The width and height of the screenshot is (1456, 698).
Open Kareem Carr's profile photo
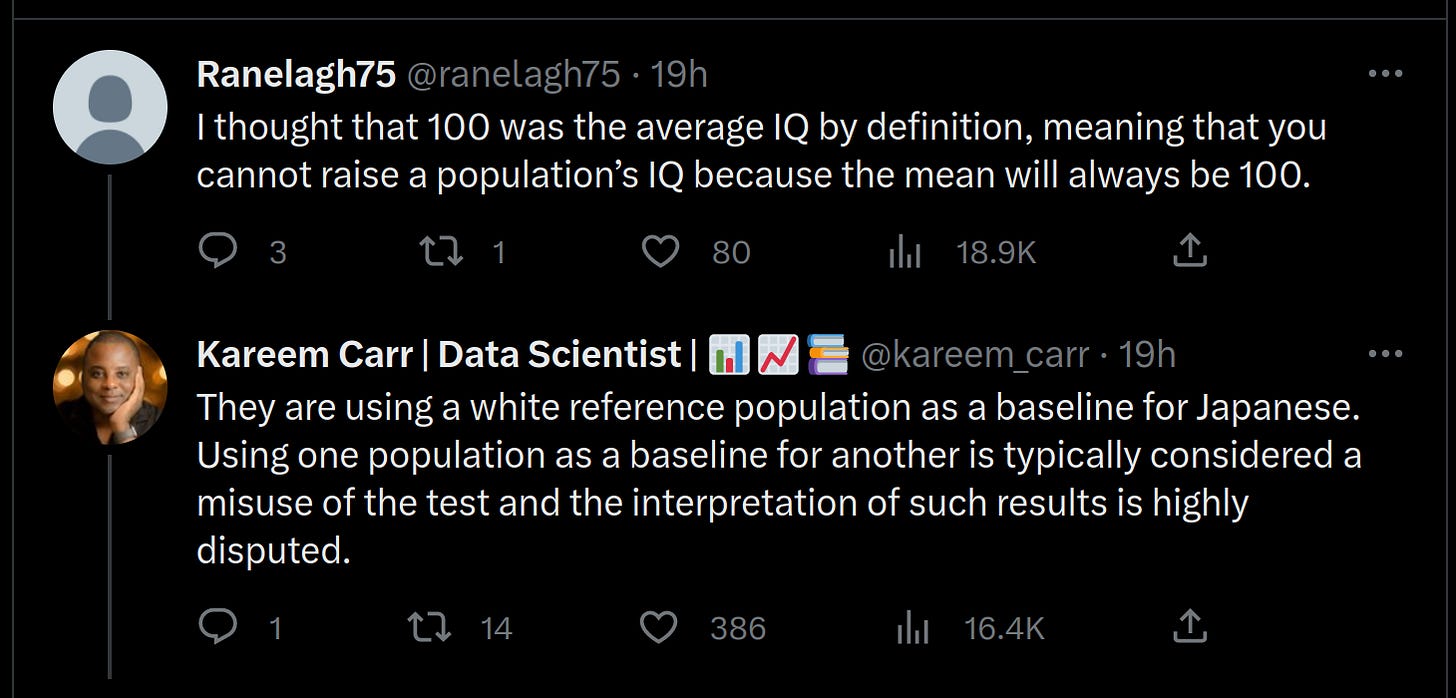click(110, 387)
